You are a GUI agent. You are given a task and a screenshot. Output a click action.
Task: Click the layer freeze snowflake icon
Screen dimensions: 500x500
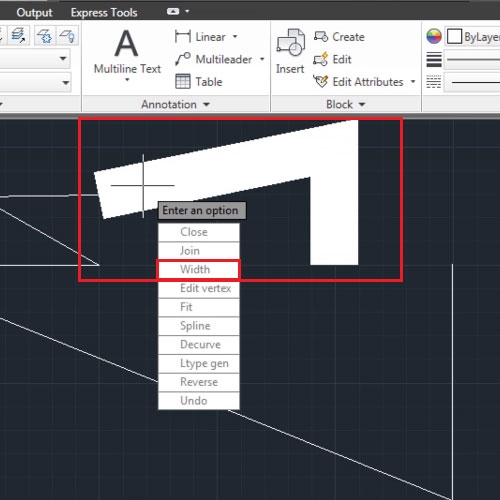[45, 36]
